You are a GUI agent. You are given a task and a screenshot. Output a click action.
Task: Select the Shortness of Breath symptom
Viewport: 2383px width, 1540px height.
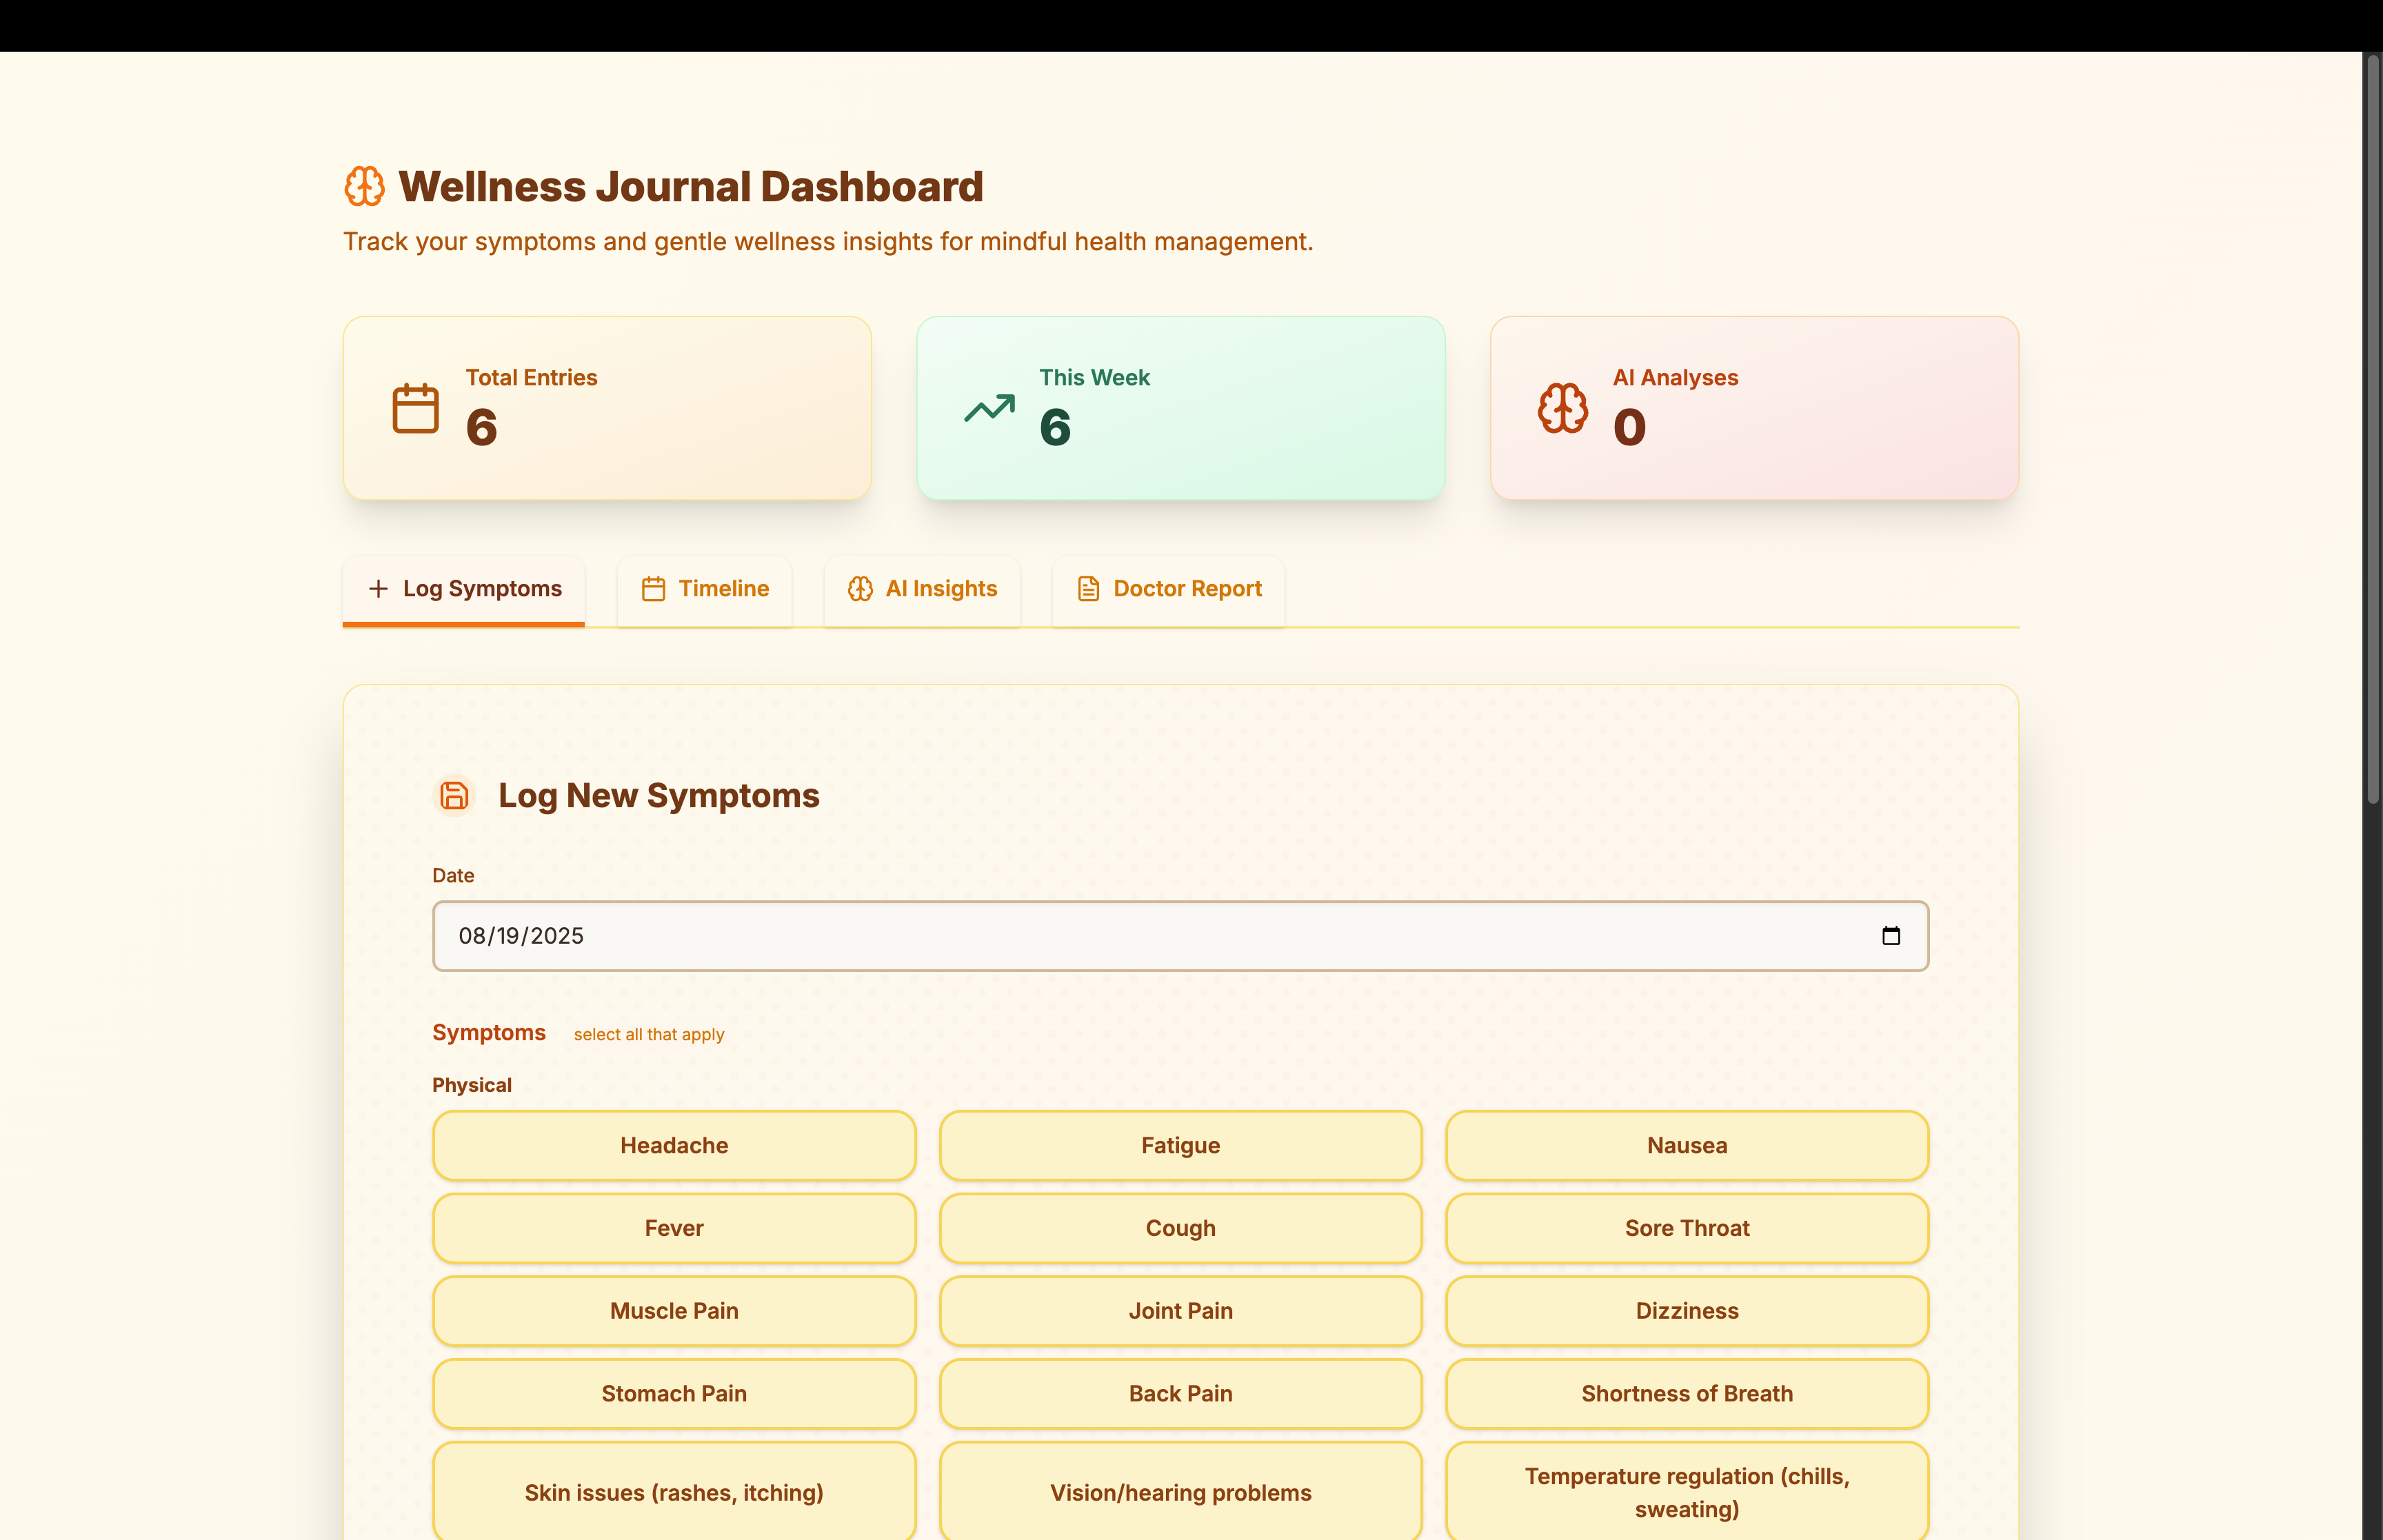pos(1686,1394)
